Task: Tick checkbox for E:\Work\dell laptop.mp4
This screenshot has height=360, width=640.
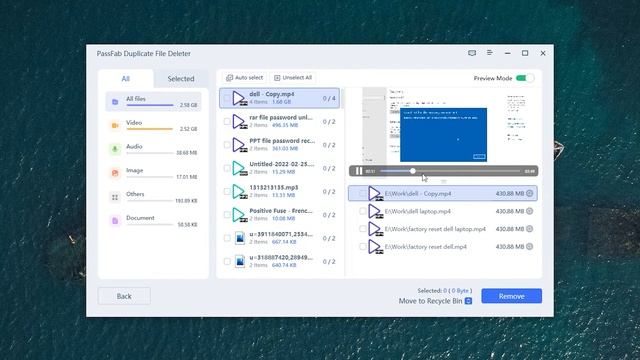Action: pos(362,211)
